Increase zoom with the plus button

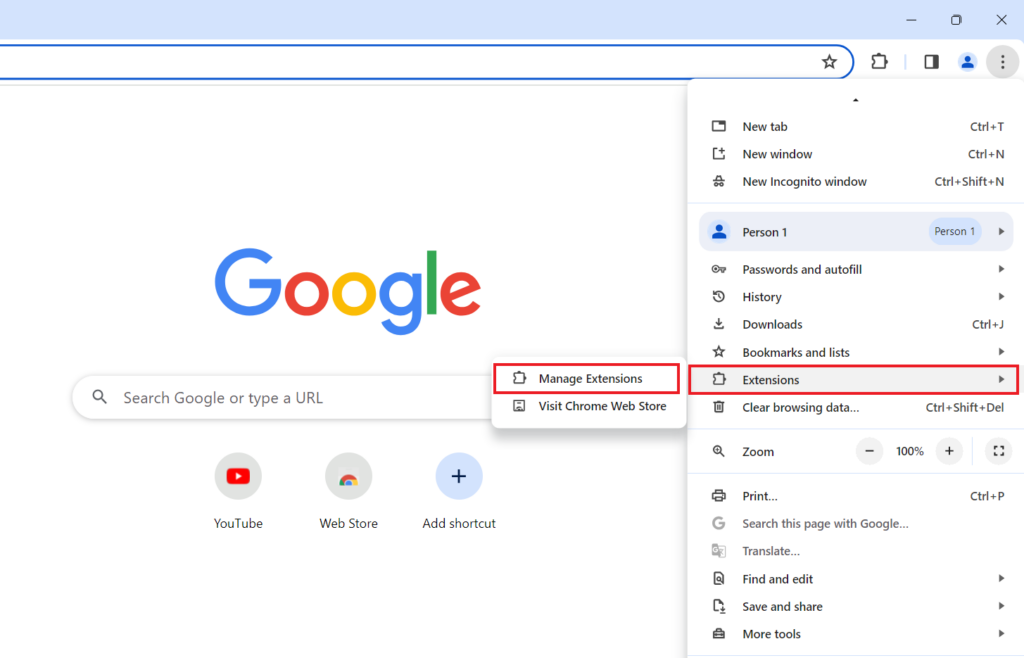(949, 451)
